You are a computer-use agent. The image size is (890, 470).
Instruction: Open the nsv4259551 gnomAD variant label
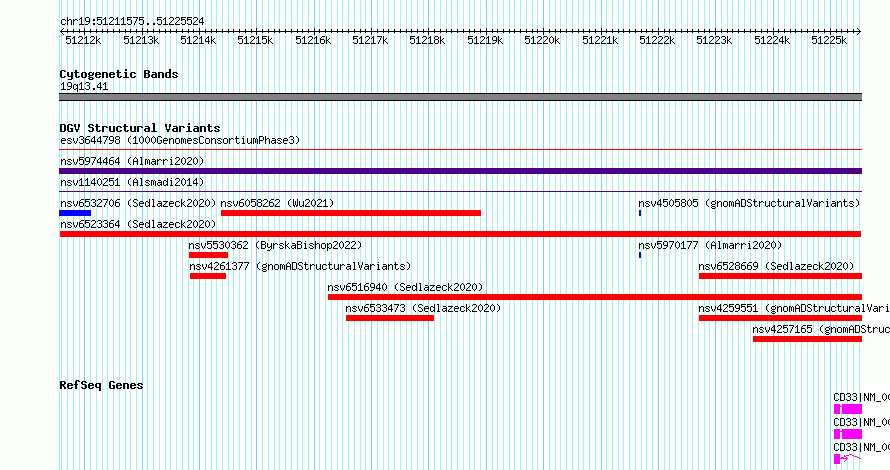tap(794, 308)
